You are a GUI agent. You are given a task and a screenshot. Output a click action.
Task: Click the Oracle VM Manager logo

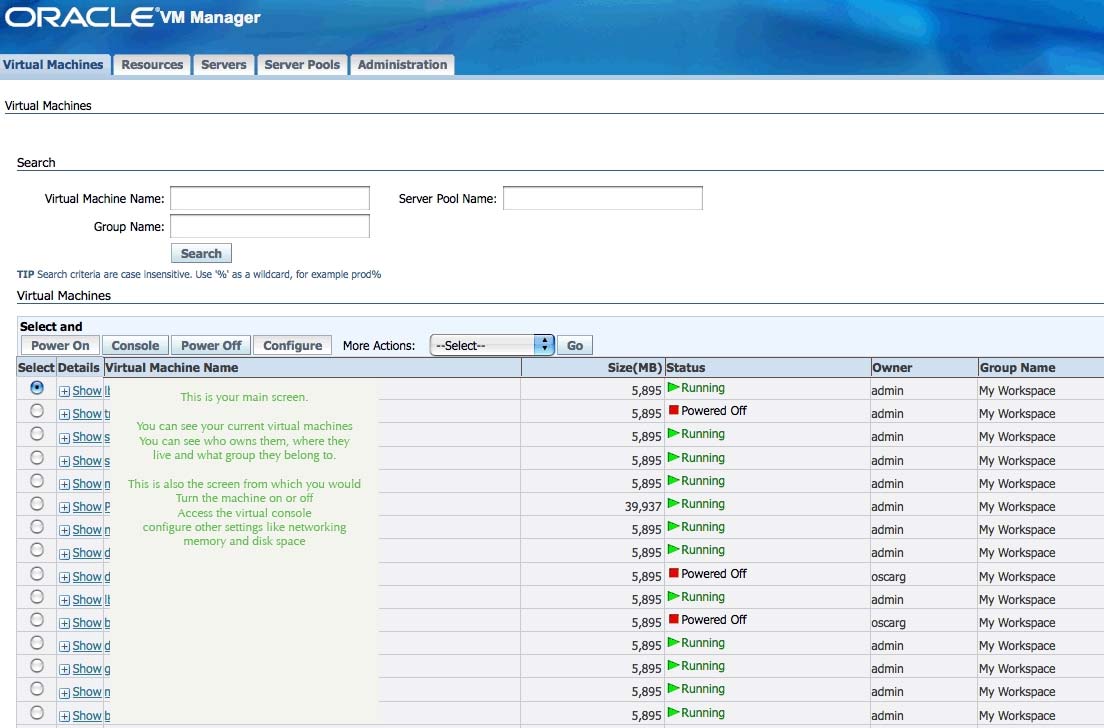(133, 17)
